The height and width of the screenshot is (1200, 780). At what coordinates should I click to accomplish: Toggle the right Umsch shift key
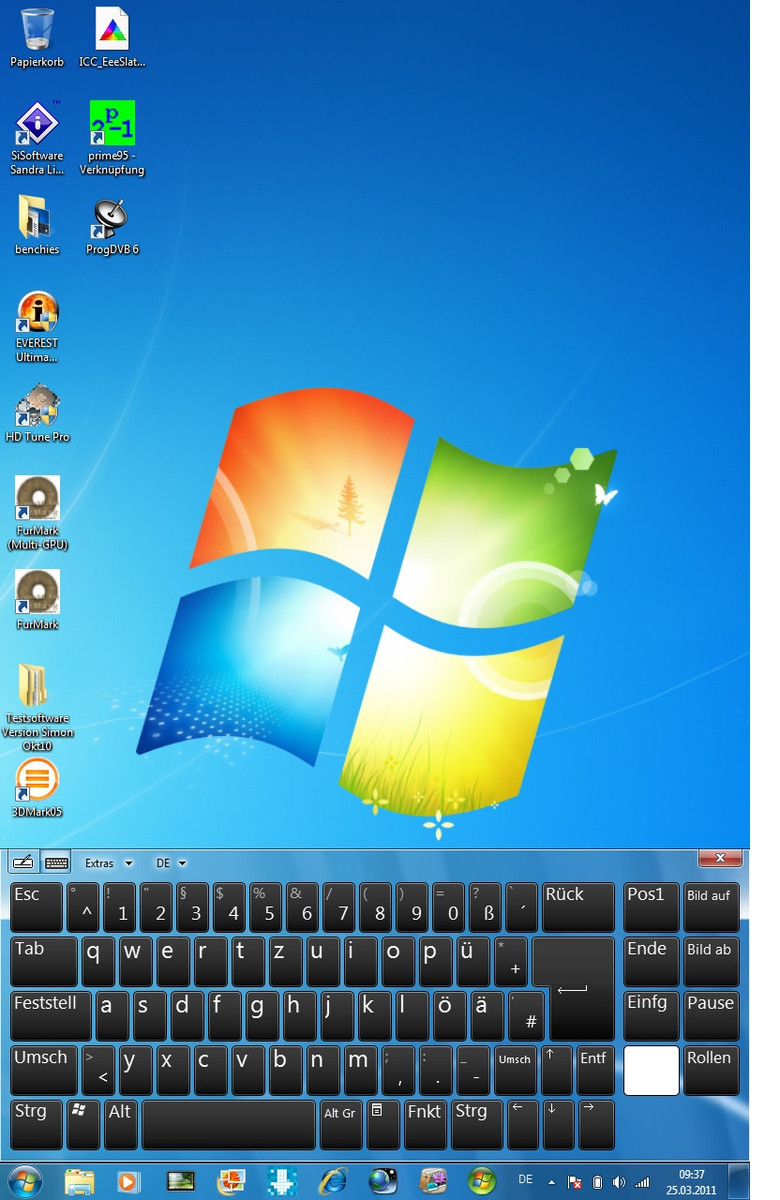516,1070
